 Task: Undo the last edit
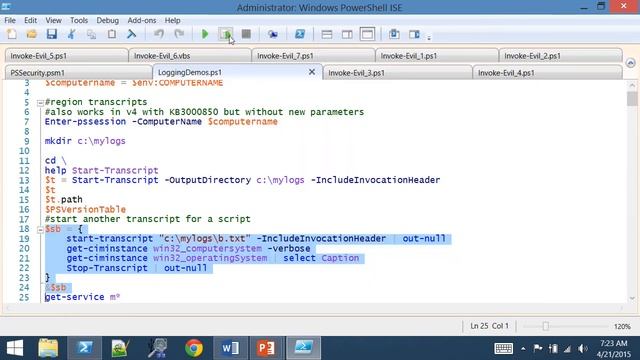159,34
